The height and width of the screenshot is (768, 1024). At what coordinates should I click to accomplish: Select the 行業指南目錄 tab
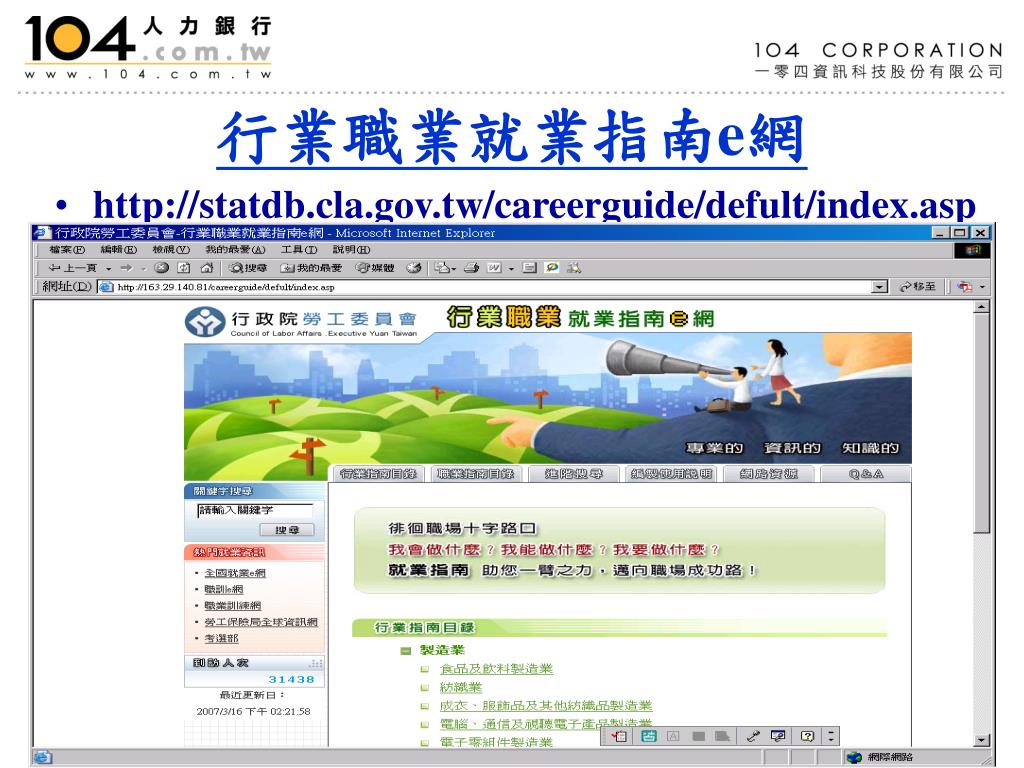378,473
